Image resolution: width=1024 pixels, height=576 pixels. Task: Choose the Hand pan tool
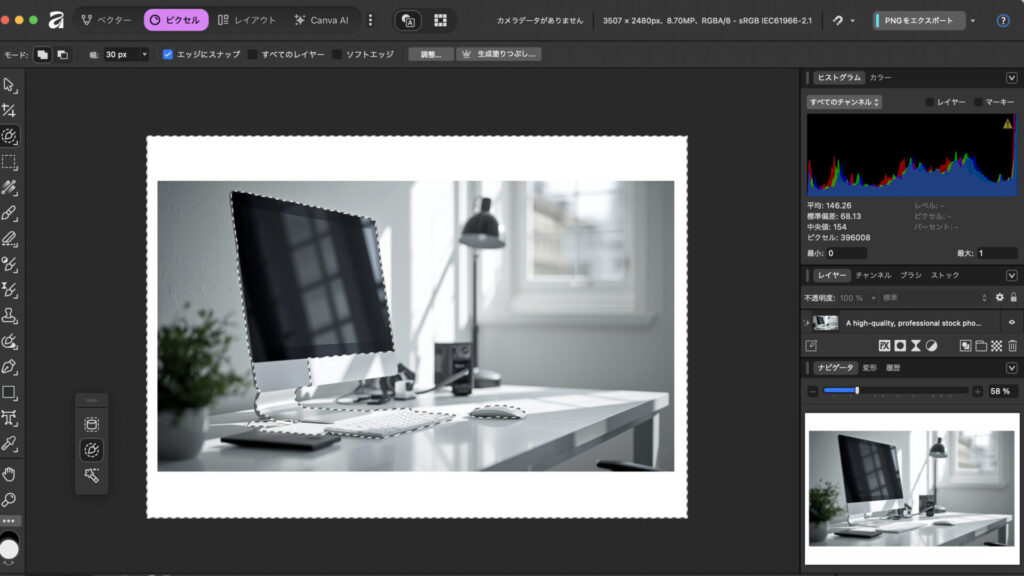(x=10, y=473)
